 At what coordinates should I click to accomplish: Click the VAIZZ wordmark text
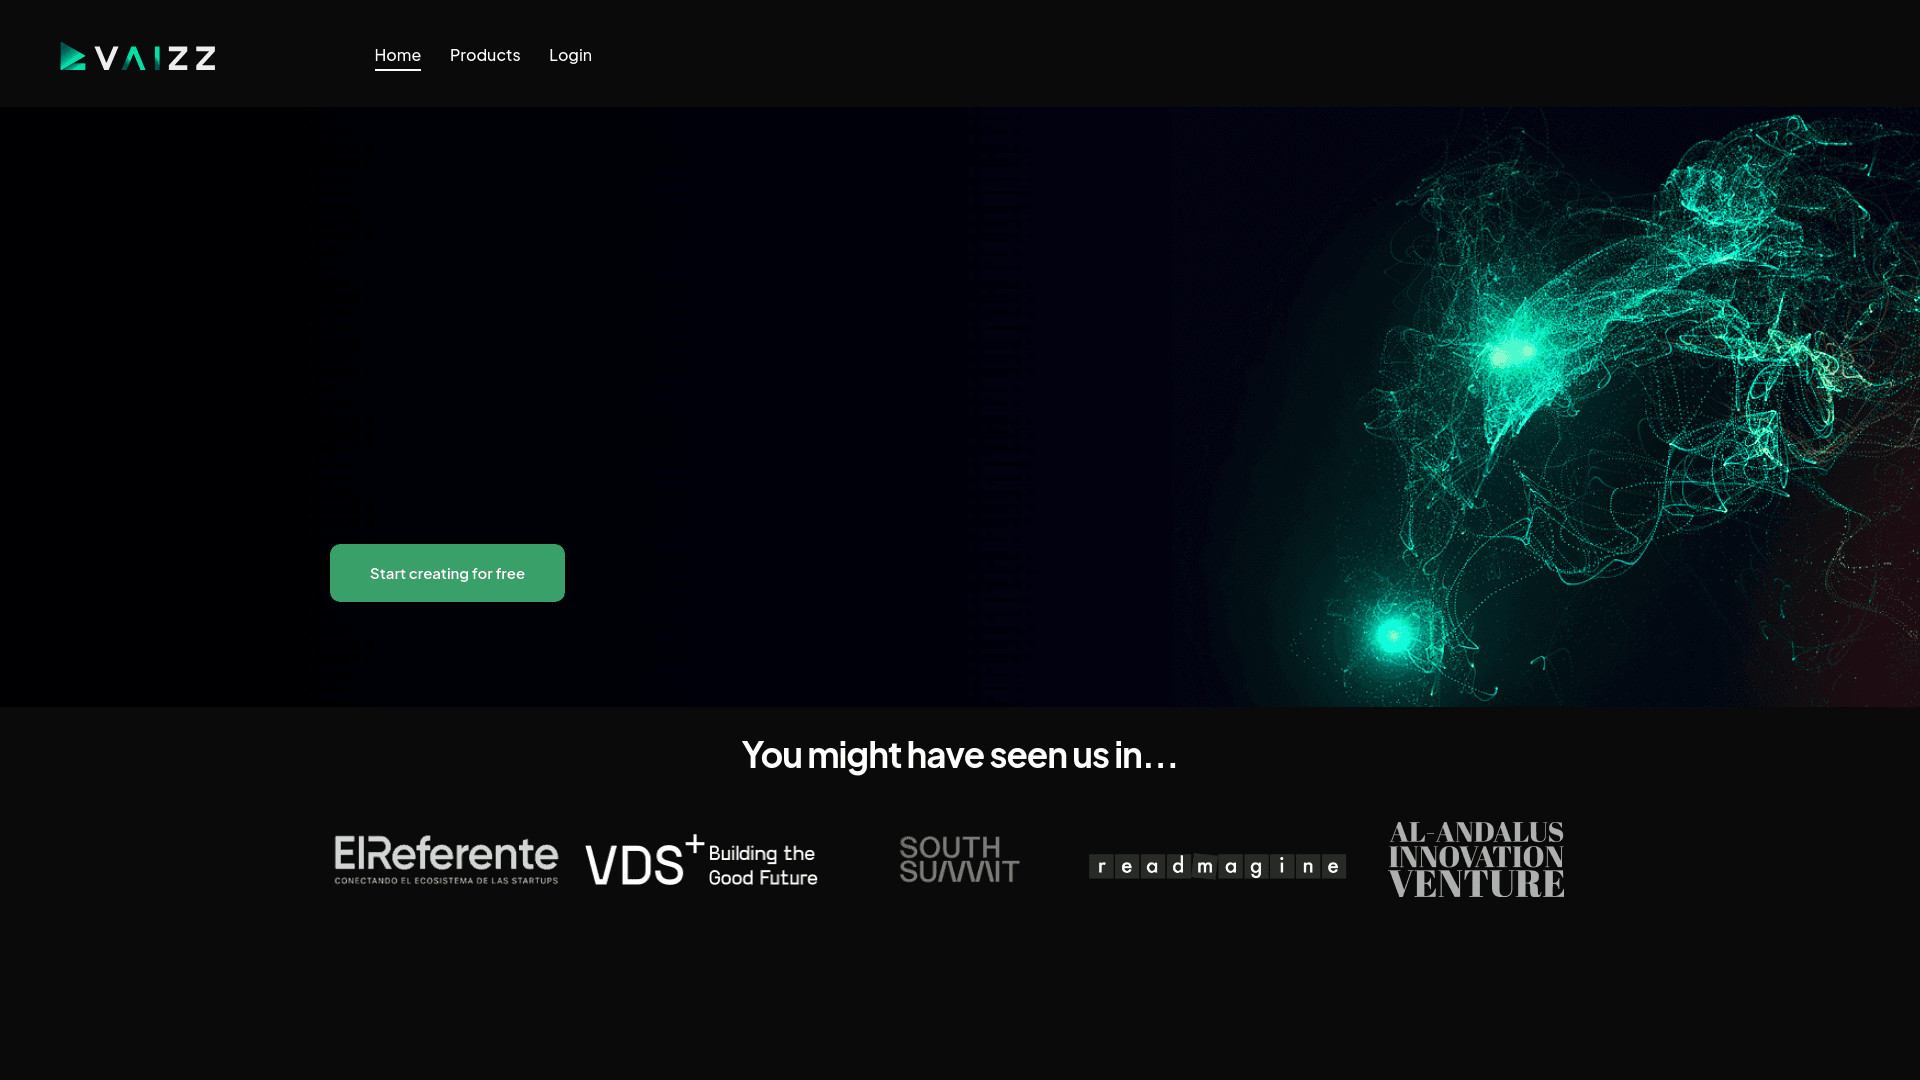(x=156, y=58)
